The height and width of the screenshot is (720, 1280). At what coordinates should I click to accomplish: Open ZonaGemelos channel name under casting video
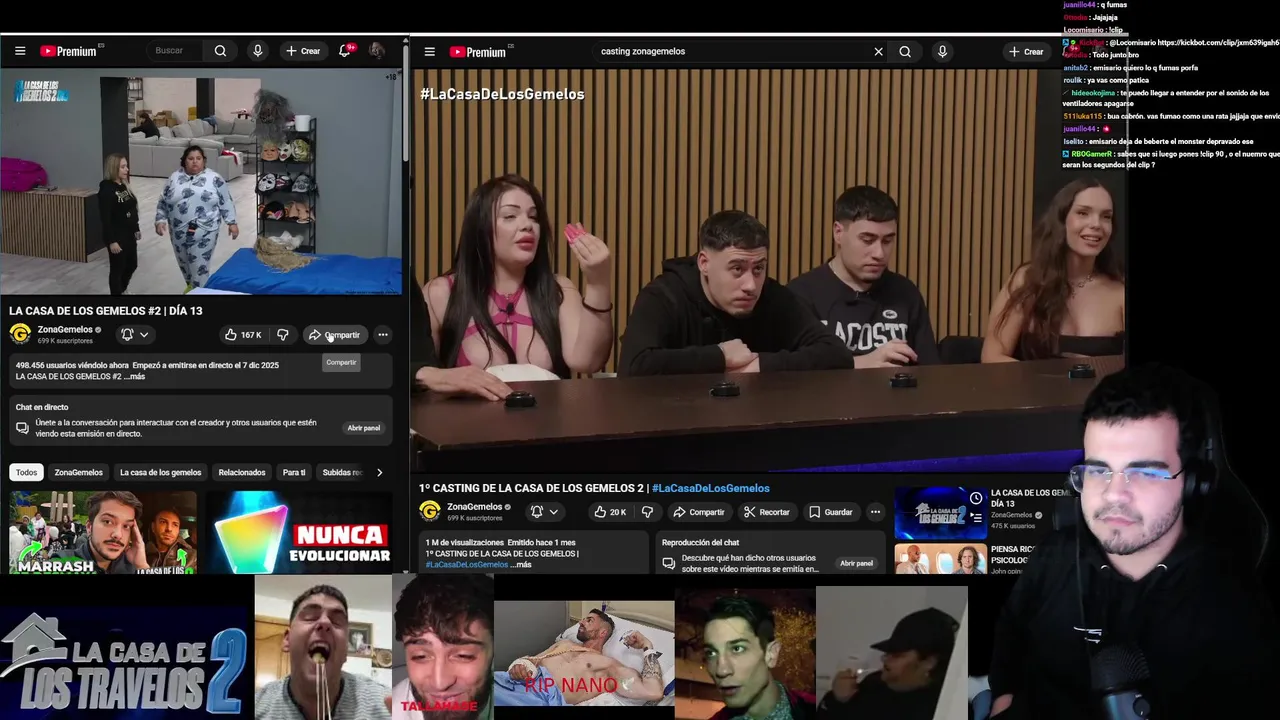coord(474,507)
